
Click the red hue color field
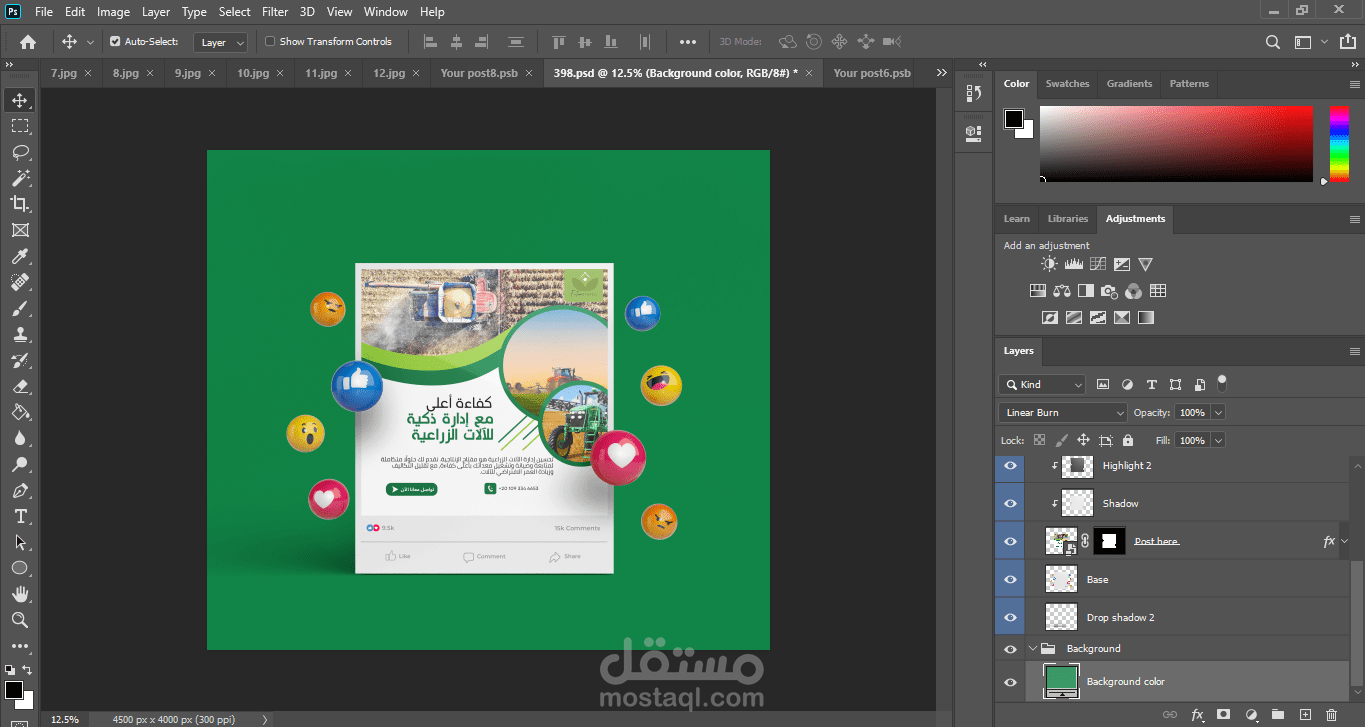(1176, 144)
